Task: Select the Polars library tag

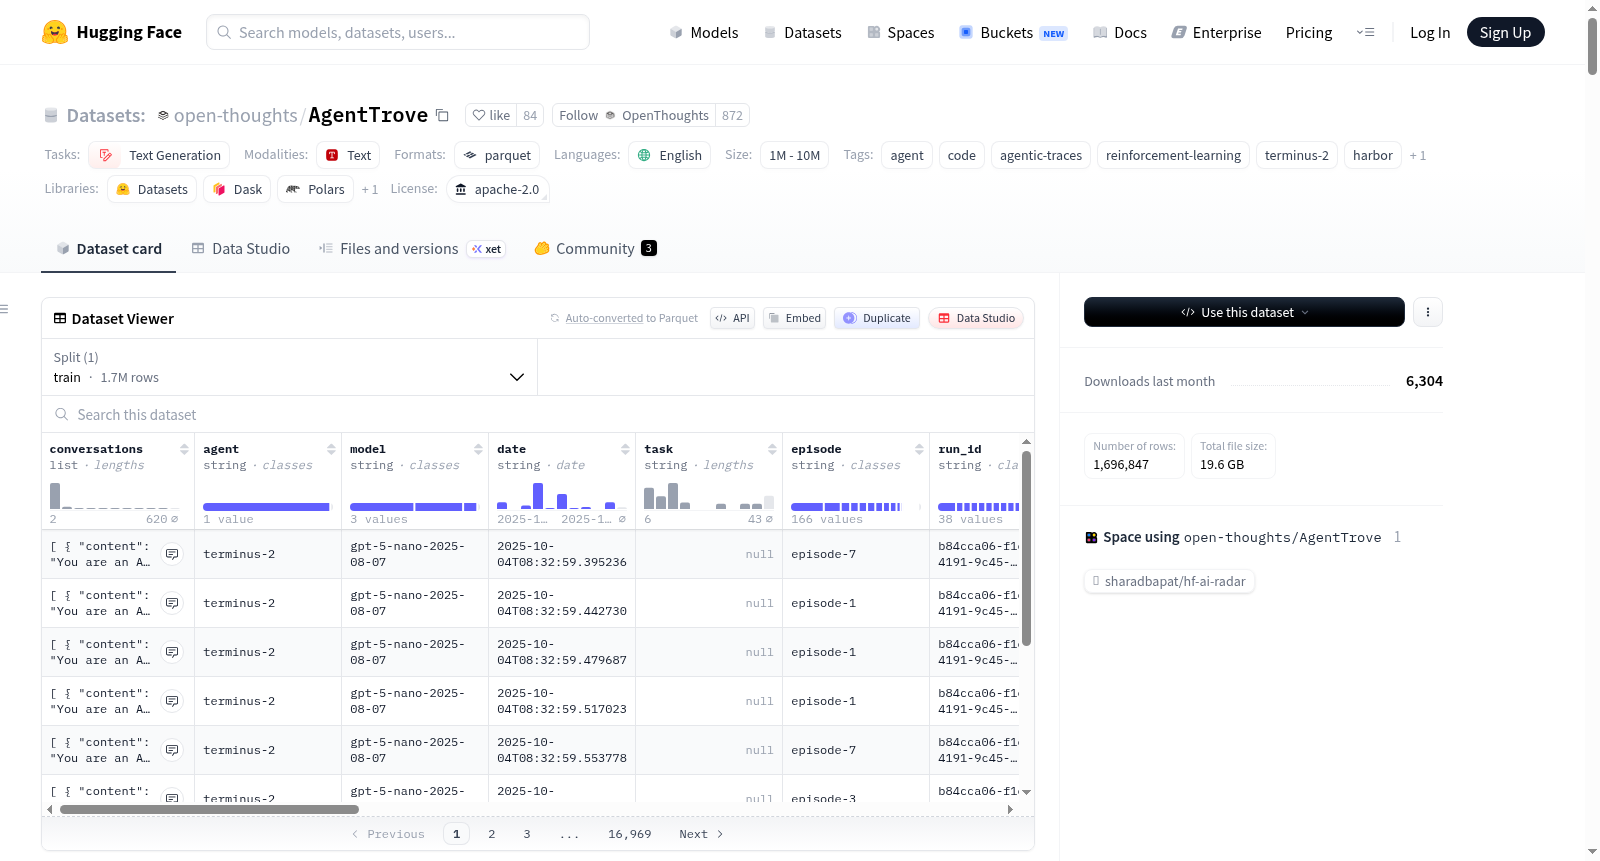Action: (315, 189)
